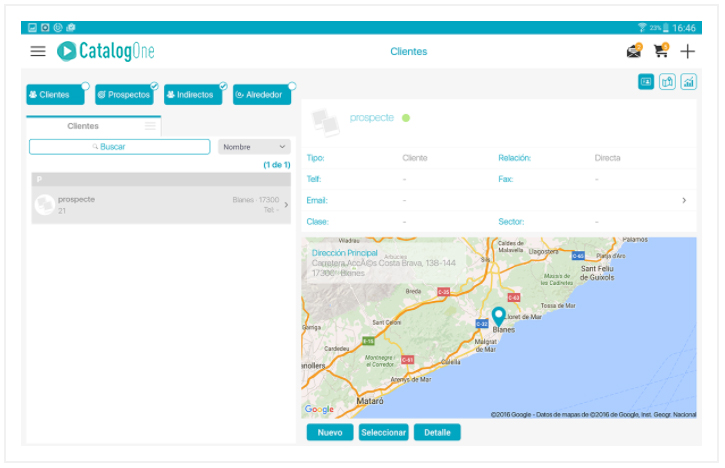Click the P section header
Screen dimensions: 725x468
click(x=161, y=179)
